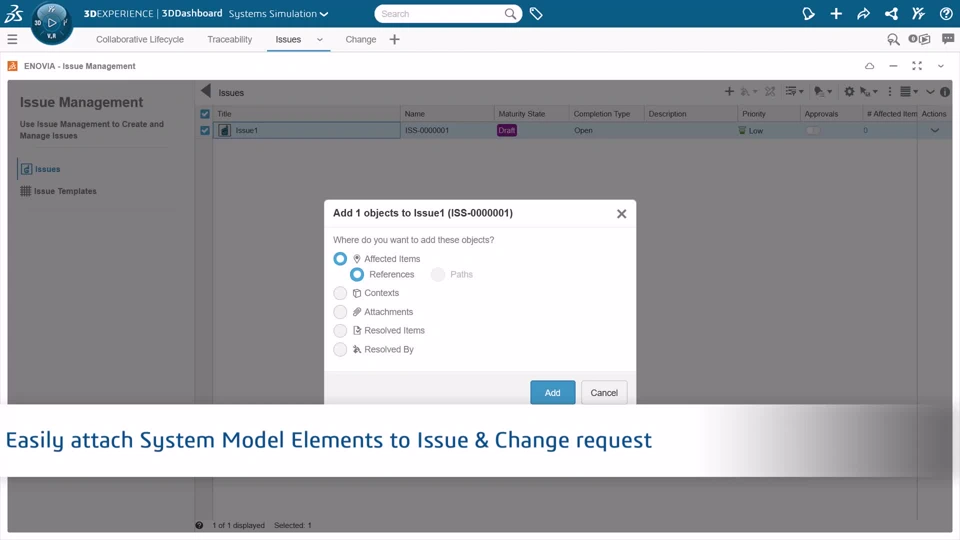Click the Cancel button in the dialog

(x=604, y=392)
